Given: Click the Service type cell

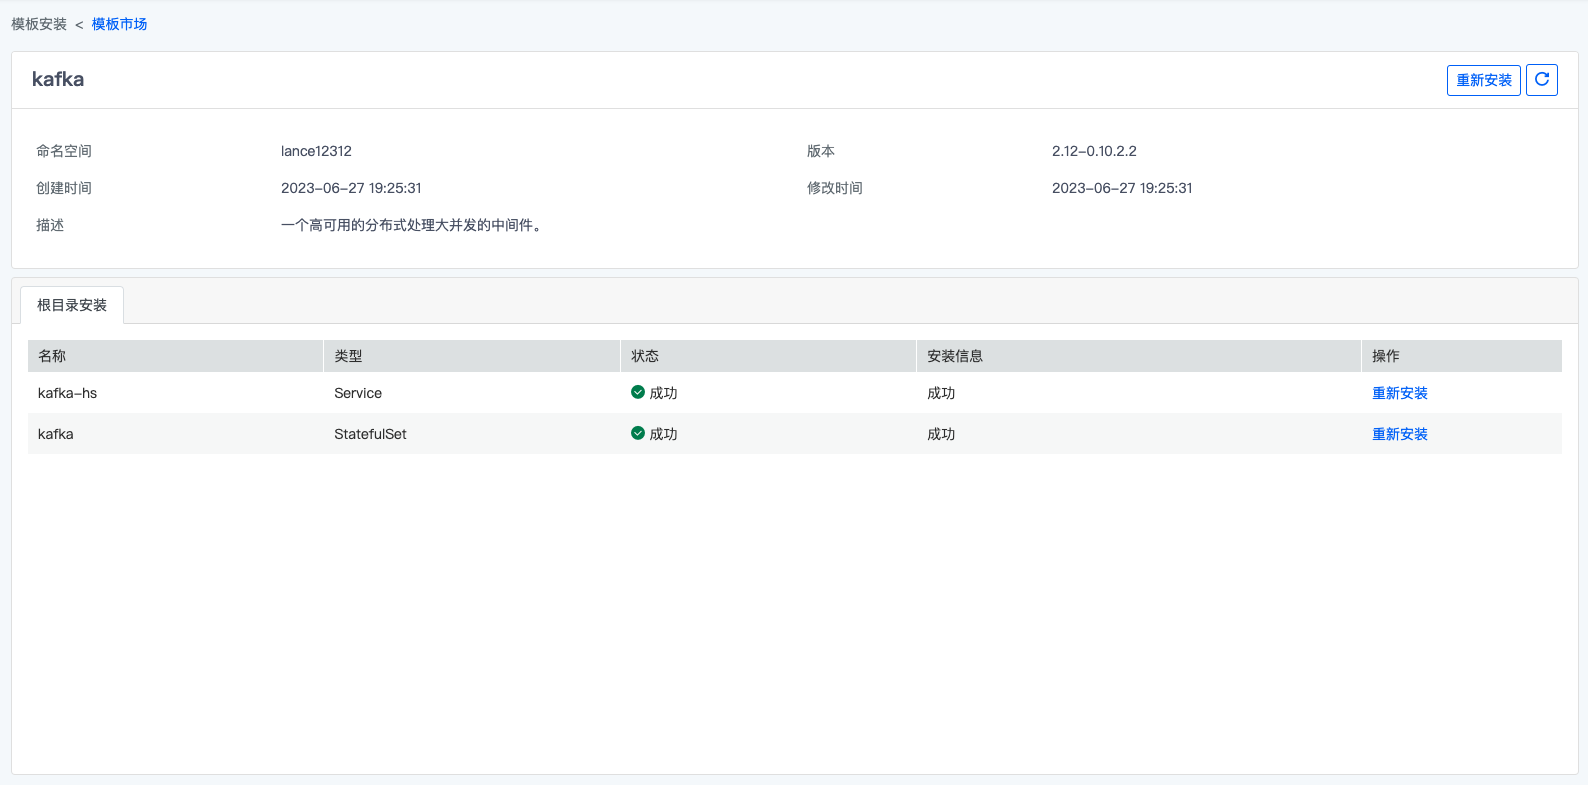Looking at the screenshot, I should tap(358, 393).
